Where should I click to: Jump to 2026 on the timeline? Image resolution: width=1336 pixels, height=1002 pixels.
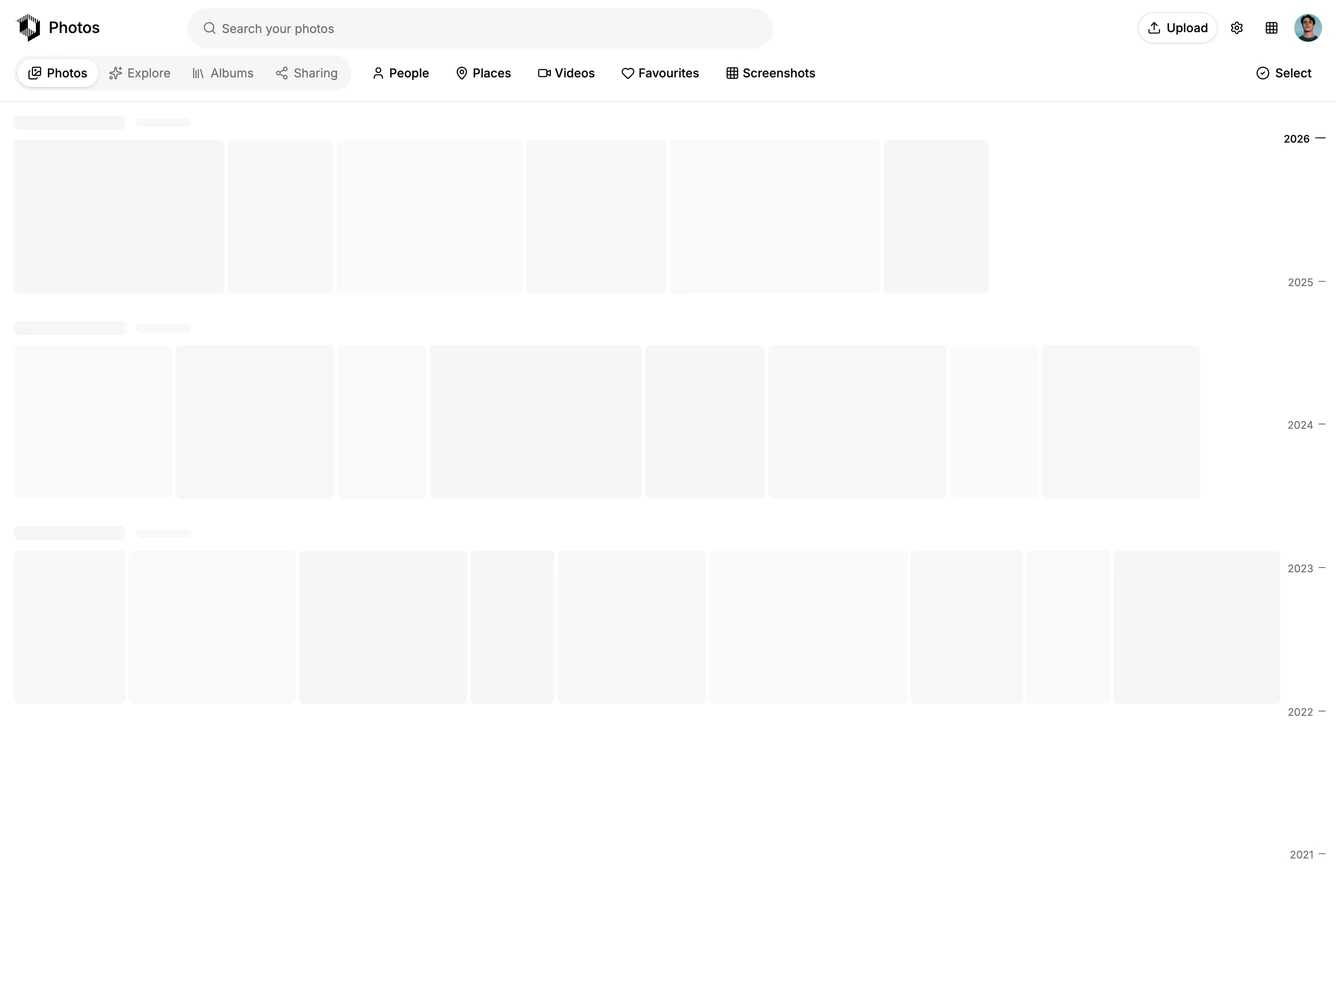point(1304,139)
